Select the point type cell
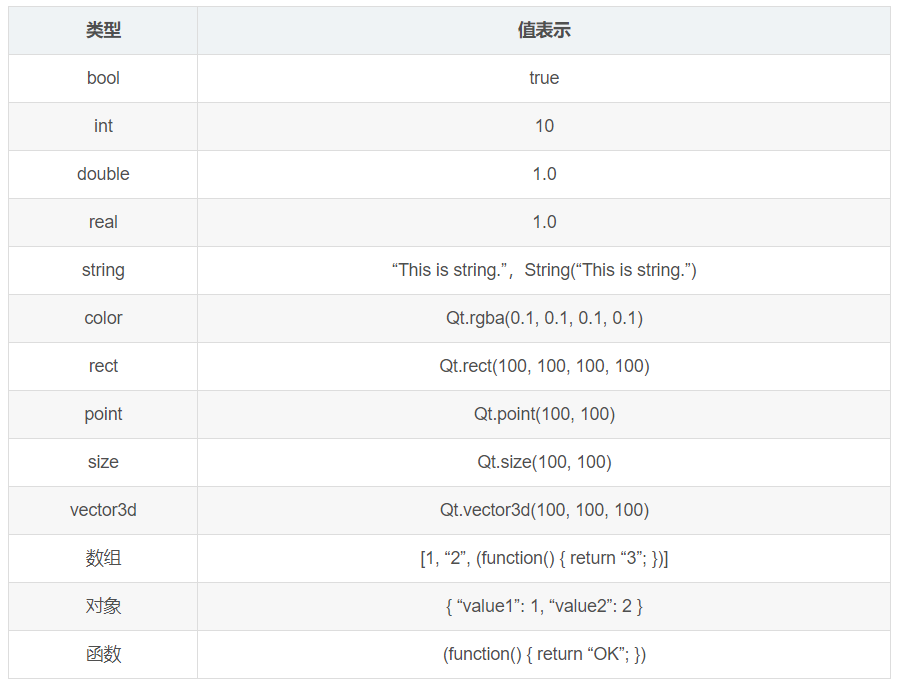Viewport: 898px width, 685px height. (x=103, y=414)
